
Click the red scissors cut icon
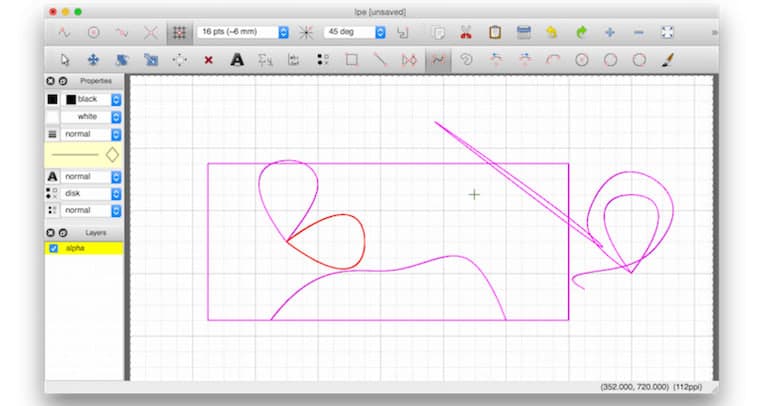tap(465, 32)
